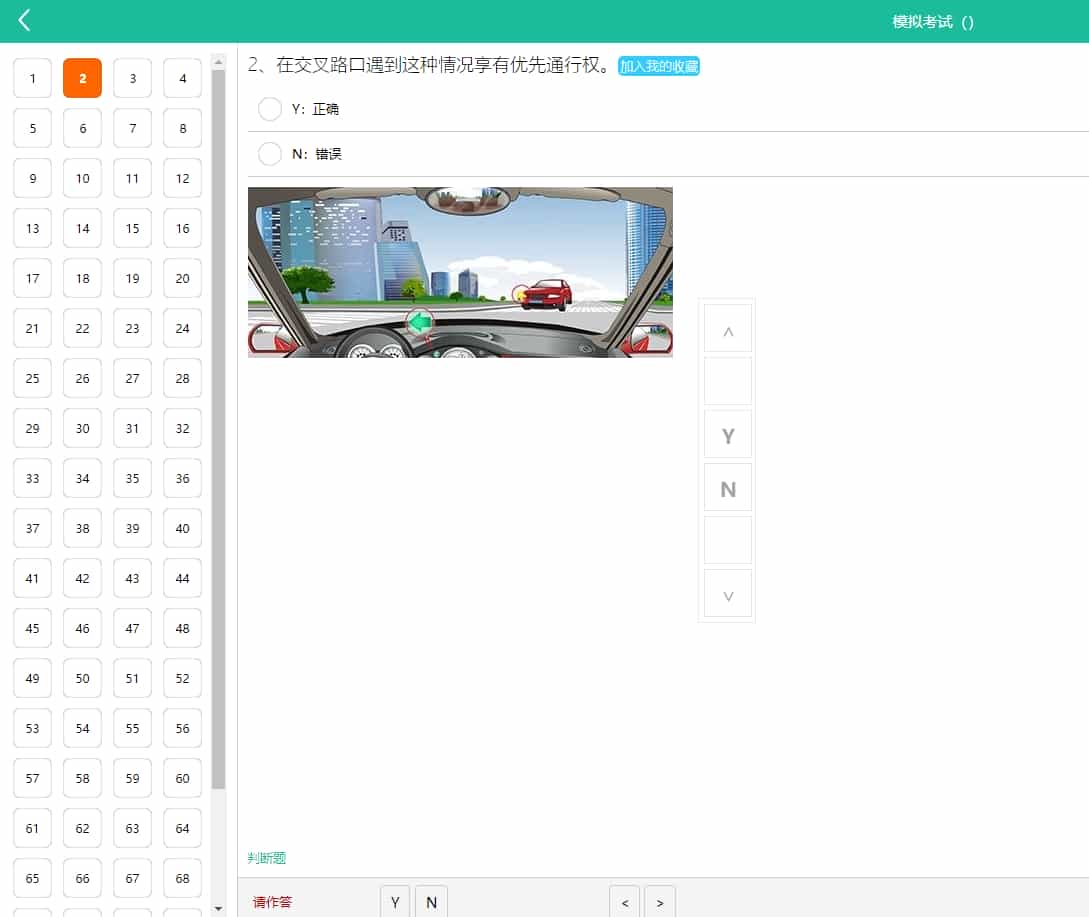Jump to question 1
1089x917 pixels.
33,78
